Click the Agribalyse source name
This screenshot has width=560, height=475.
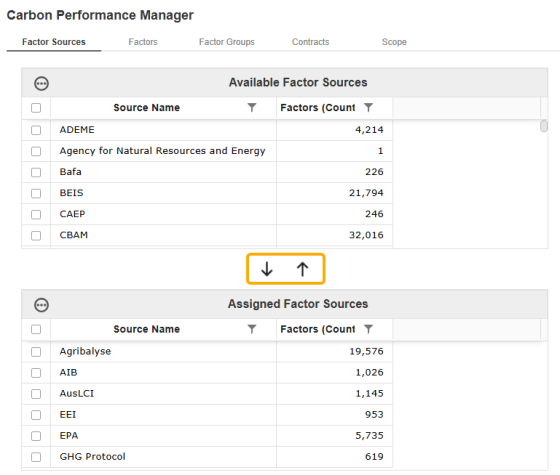click(85, 351)
